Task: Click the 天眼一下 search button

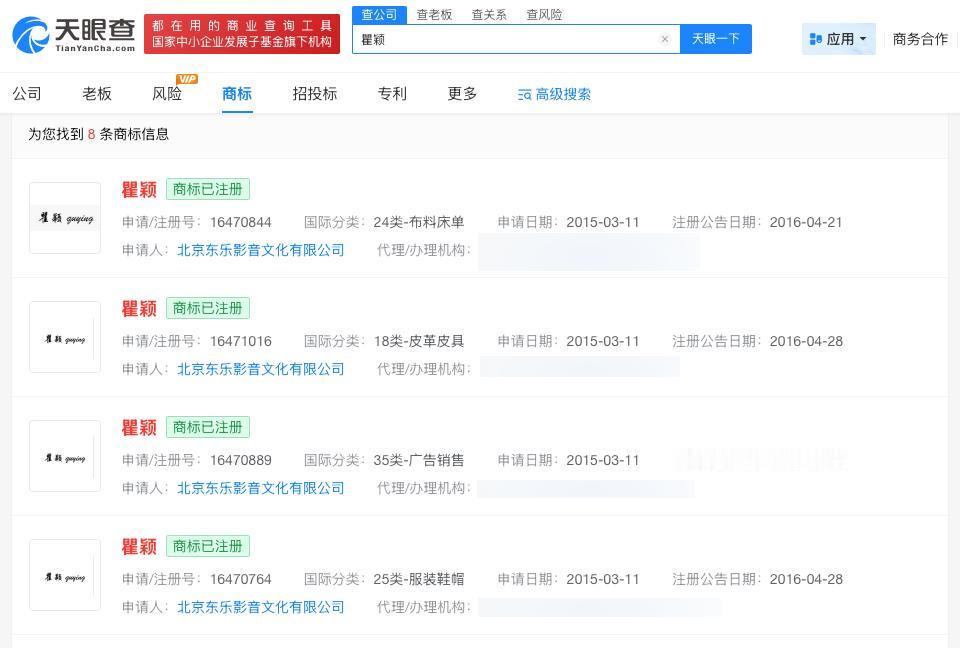Action: (716, 39)
